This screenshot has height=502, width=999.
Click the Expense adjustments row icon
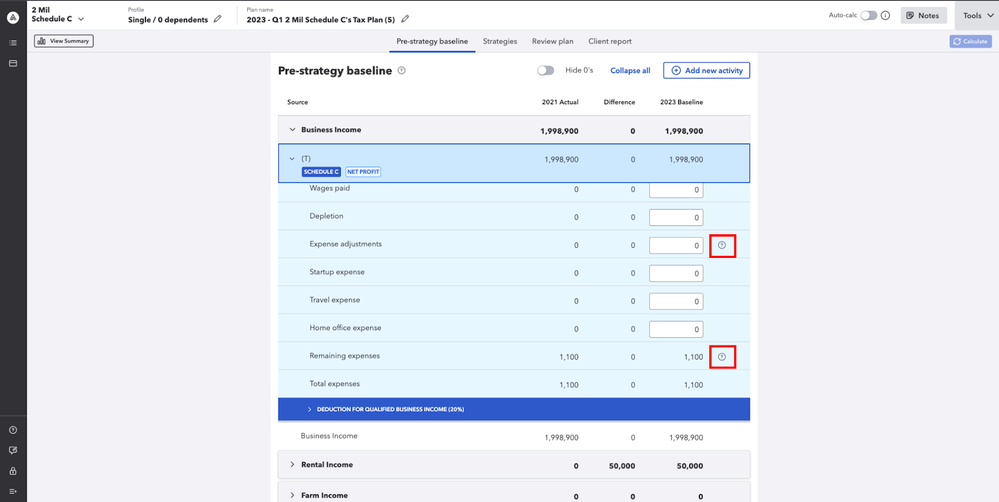click(722, 245)
